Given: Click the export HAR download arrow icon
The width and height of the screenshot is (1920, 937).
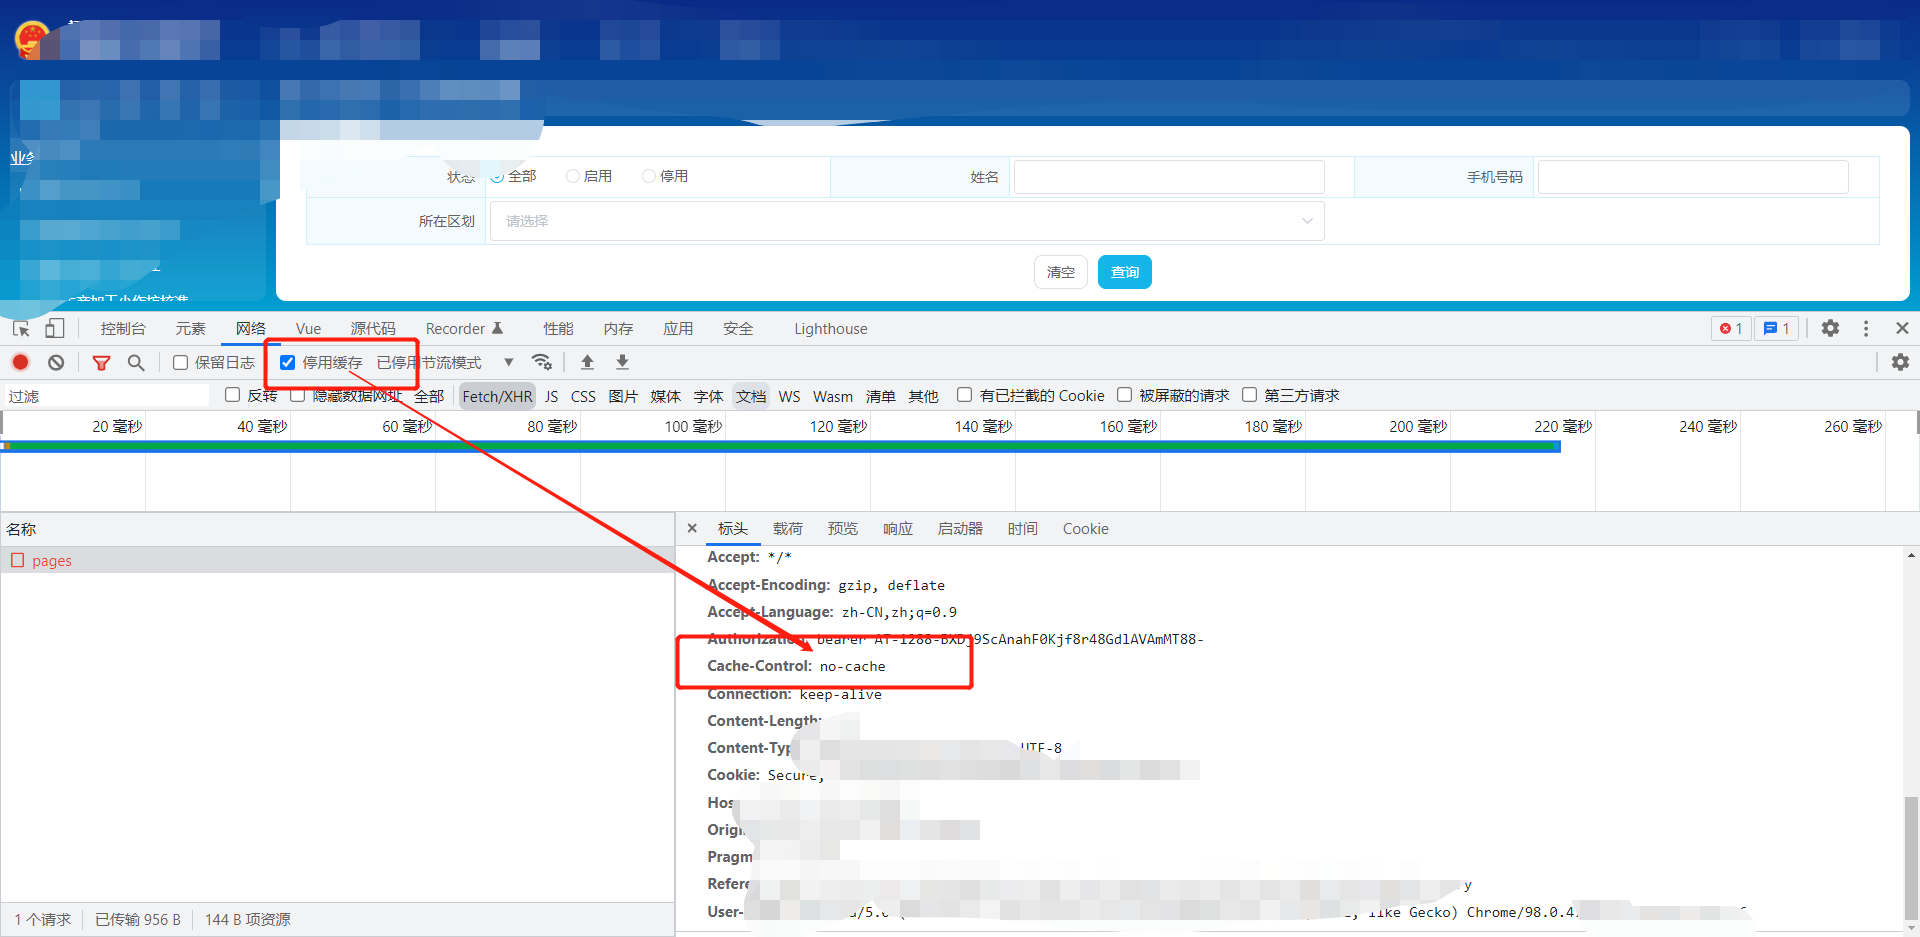Looking at the screenshot, I should [622, 362].
